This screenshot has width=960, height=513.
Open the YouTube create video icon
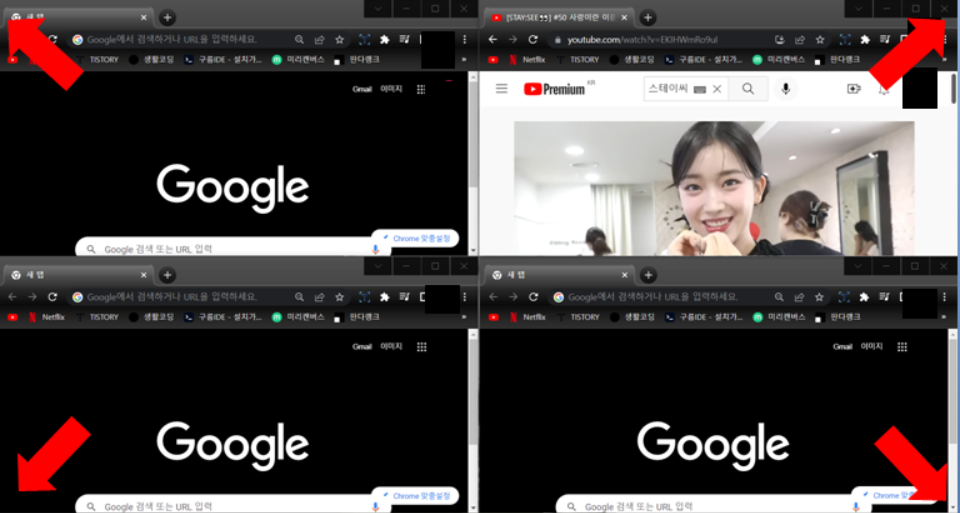pos(853,89)
